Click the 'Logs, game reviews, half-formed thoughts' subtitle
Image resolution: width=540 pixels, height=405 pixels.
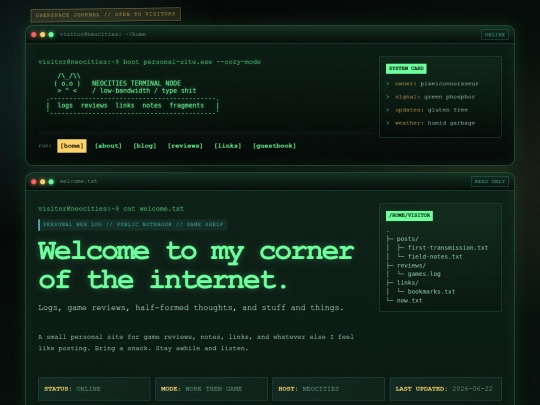point(191,308)
